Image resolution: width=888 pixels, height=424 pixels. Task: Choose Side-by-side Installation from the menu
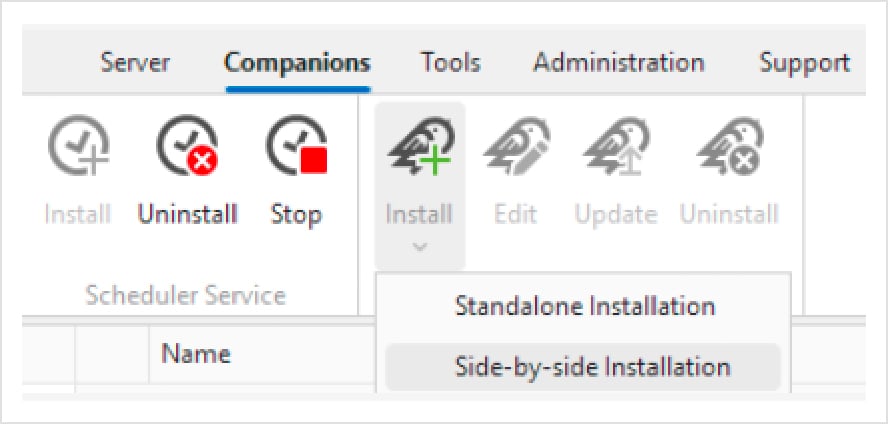click(583, 367)
